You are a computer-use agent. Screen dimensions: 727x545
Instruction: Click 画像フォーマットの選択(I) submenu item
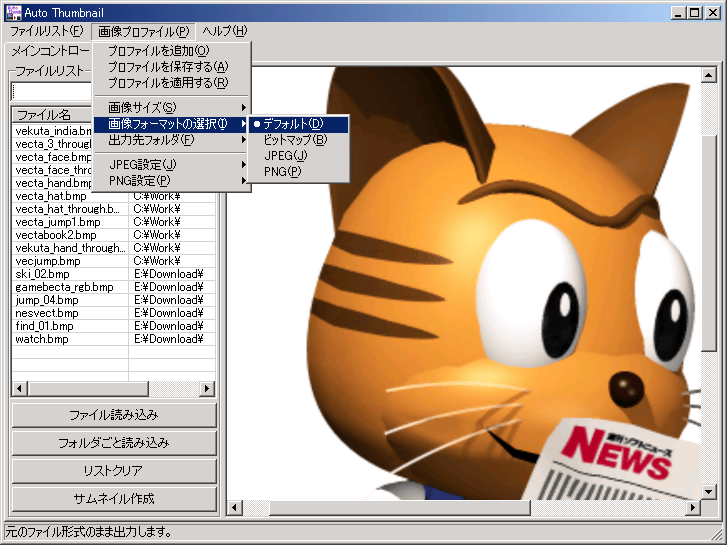172,124
